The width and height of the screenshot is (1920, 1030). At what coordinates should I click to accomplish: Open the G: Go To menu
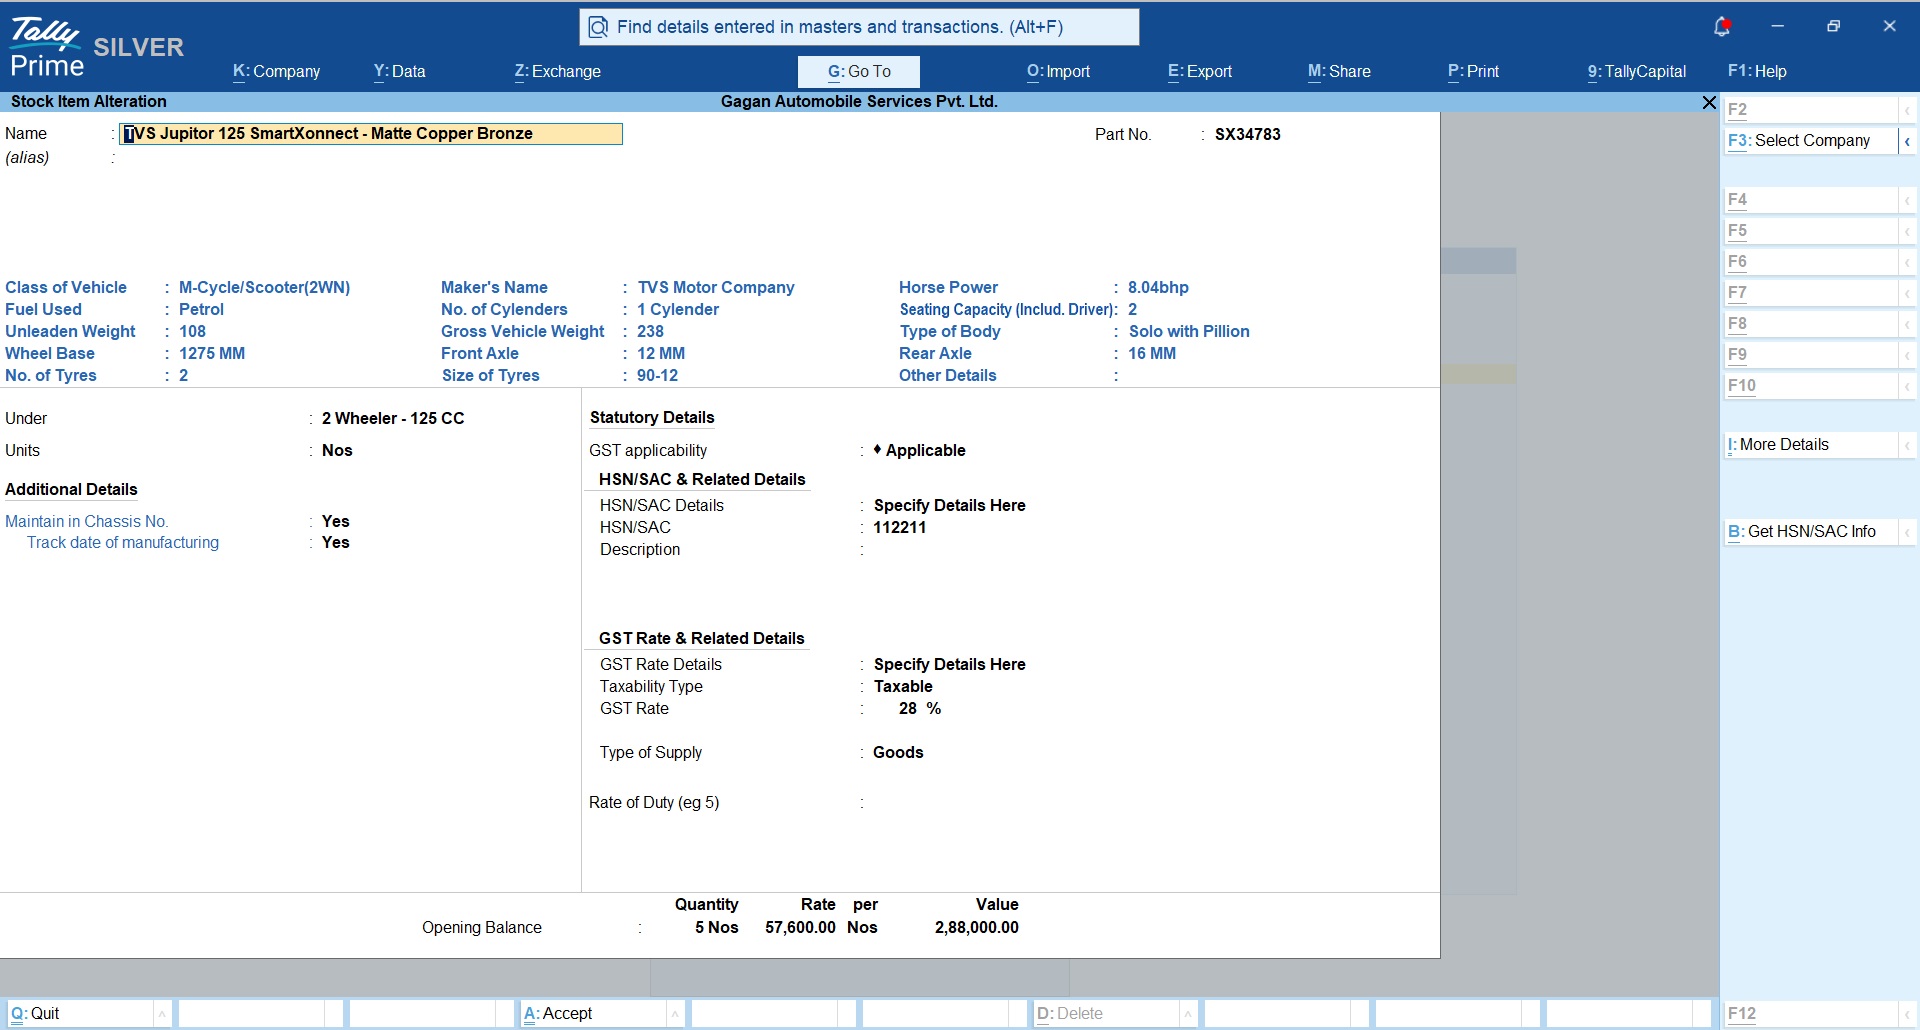coord(859,71)
